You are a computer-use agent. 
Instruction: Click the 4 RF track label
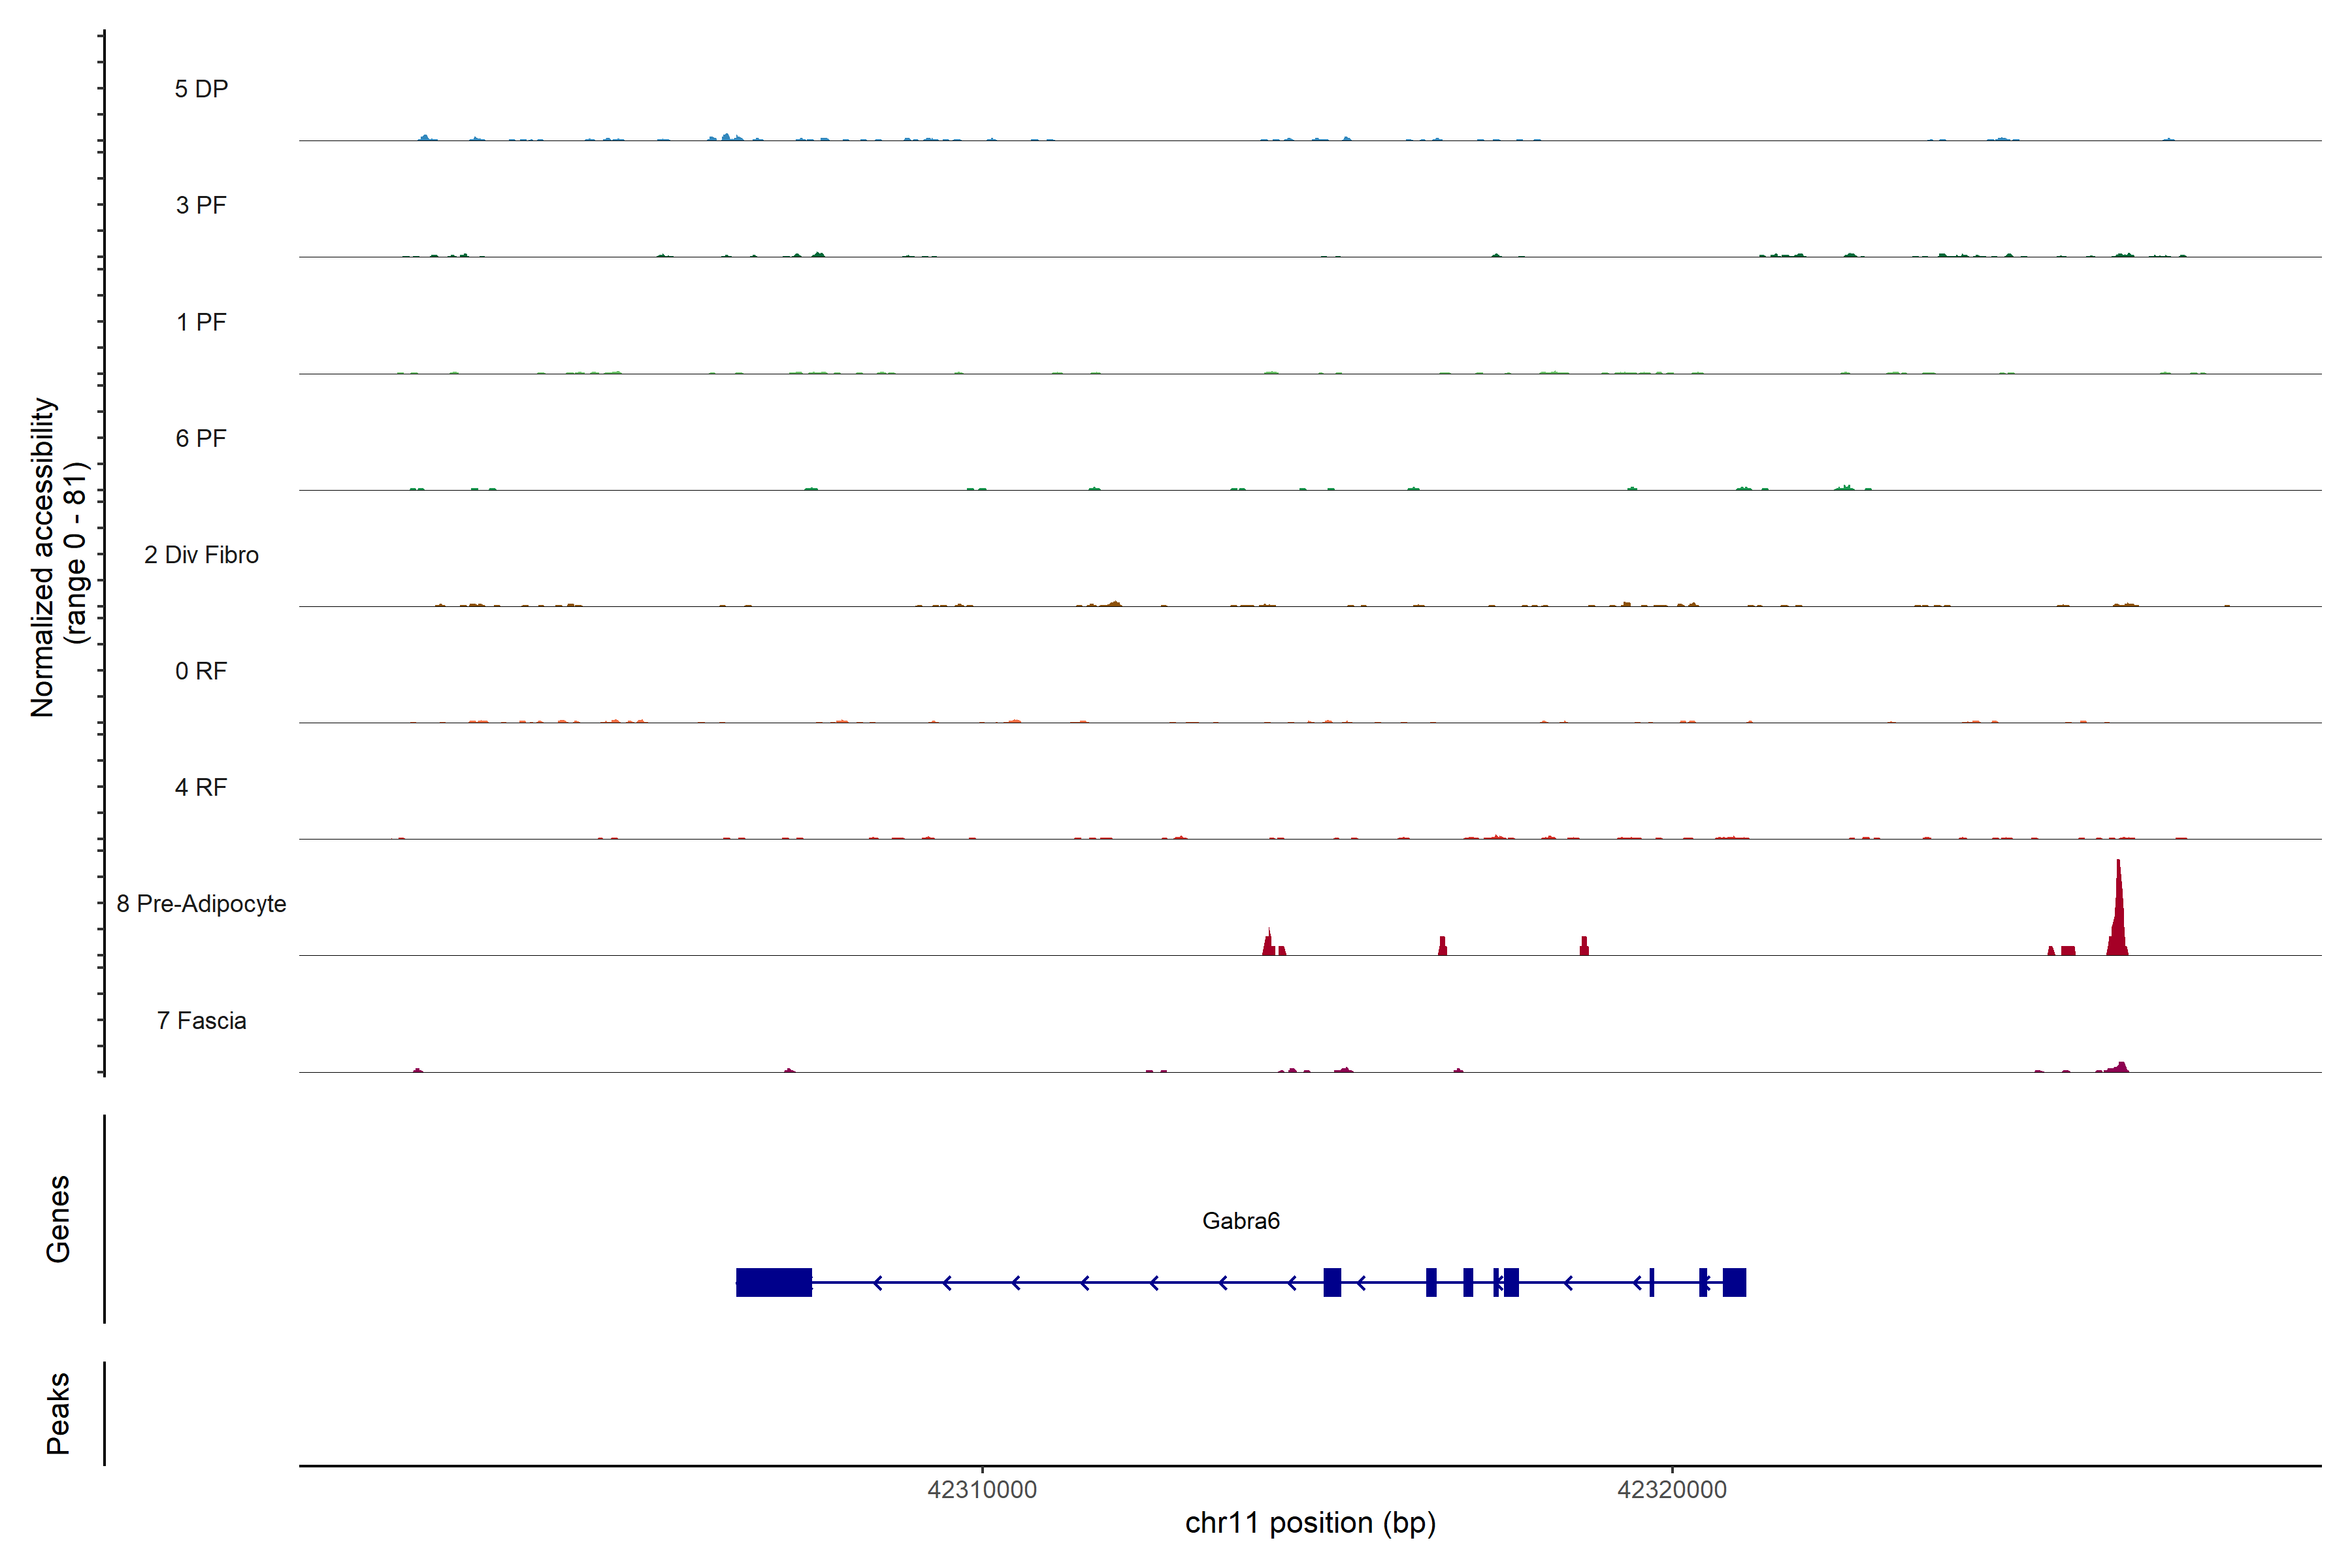coord(201,787)
